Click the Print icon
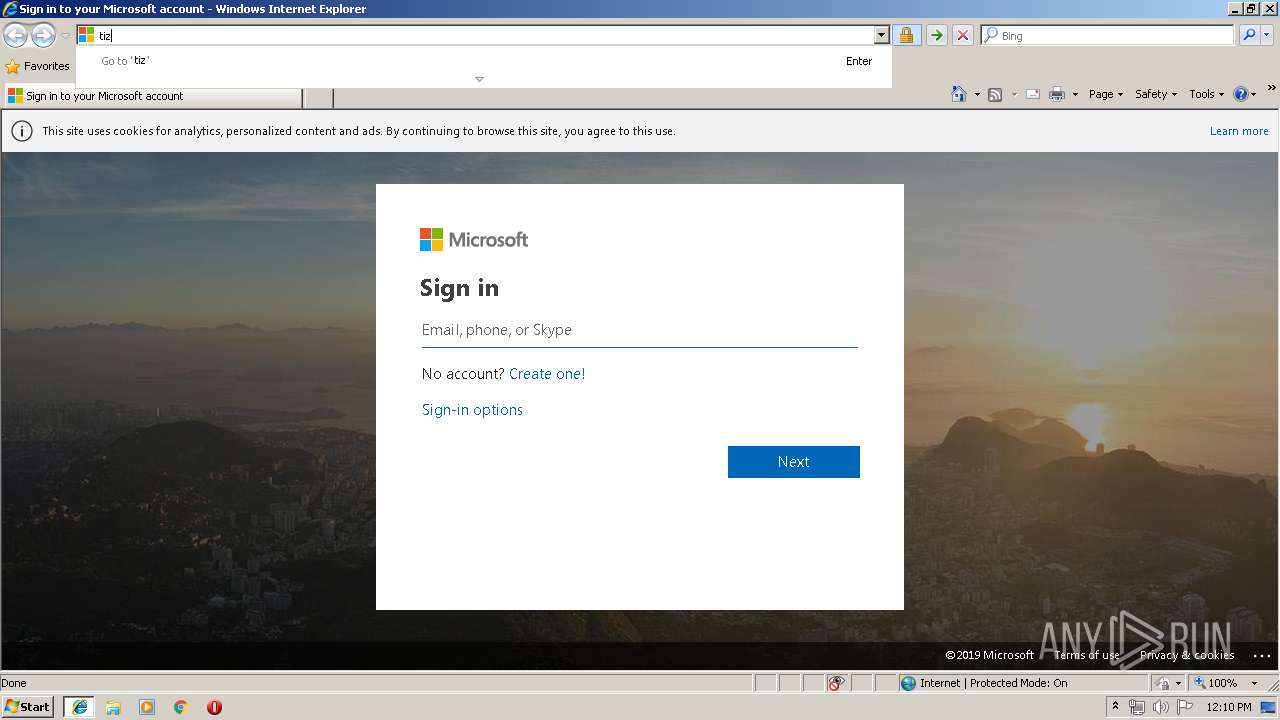The image size is (1280, 720). 1056,94
